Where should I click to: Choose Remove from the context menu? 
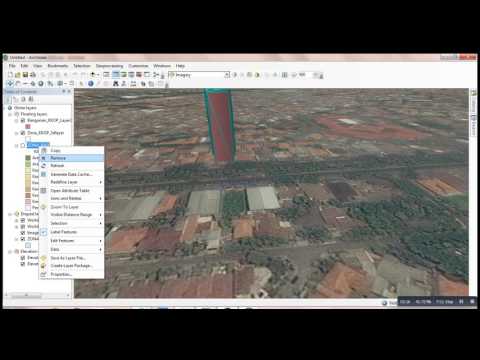[72, 158]
